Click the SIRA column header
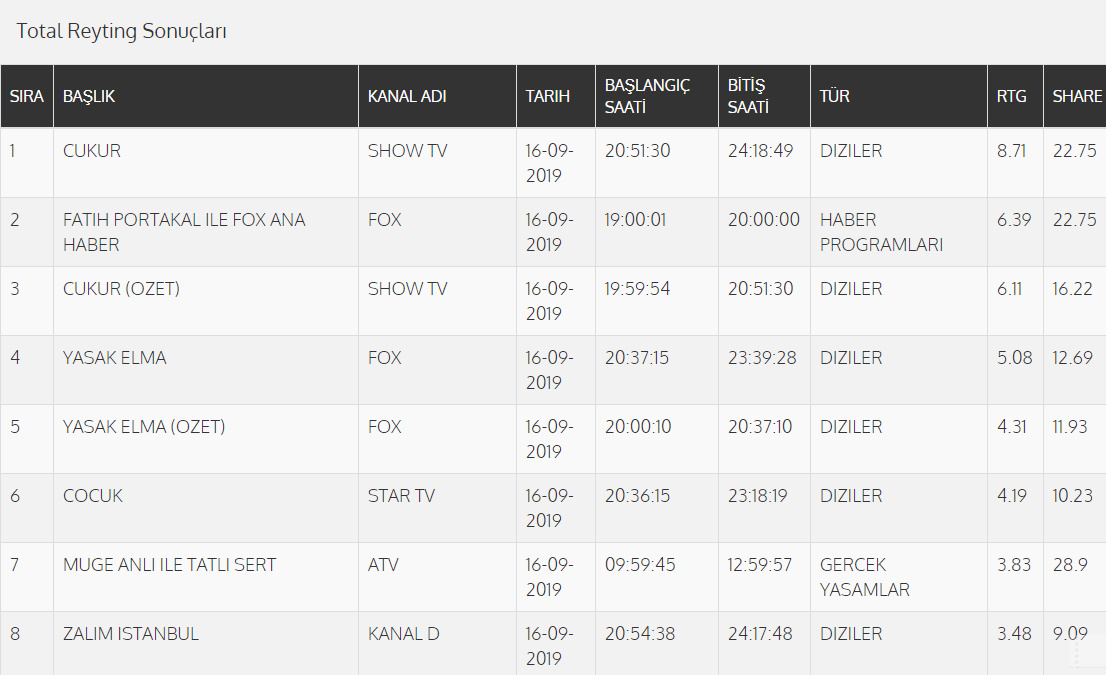The height and width of the screenshot is (675, 1106). [27, 97]
